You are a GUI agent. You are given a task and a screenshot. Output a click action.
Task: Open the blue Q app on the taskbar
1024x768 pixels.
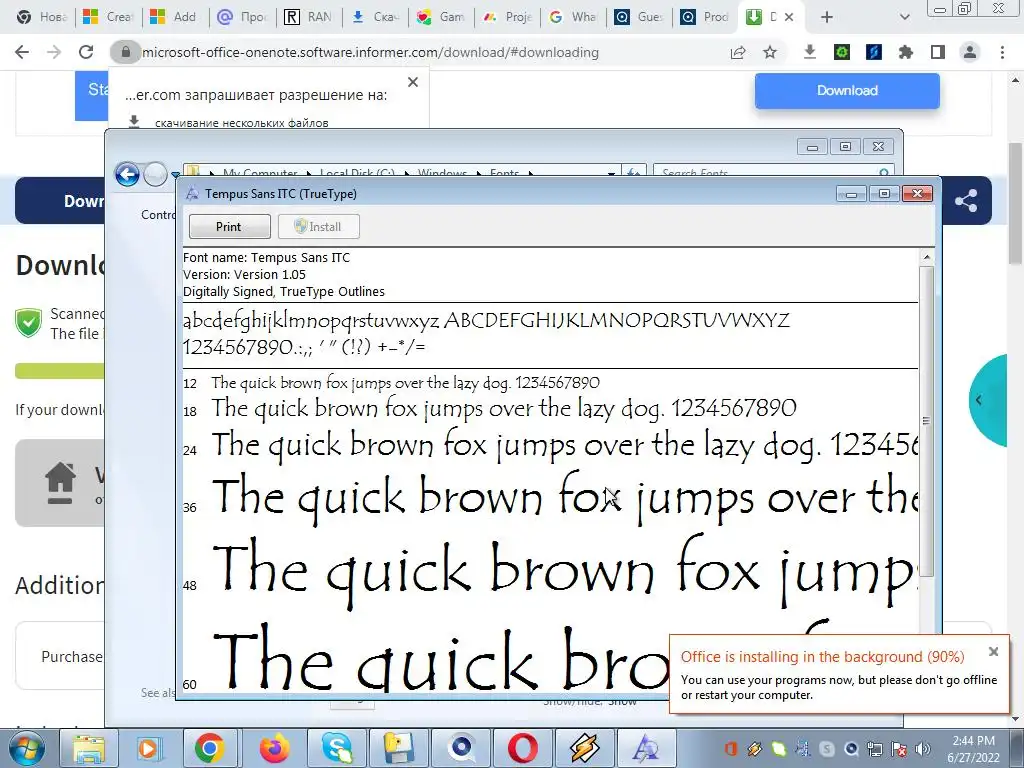pos(461,748)
